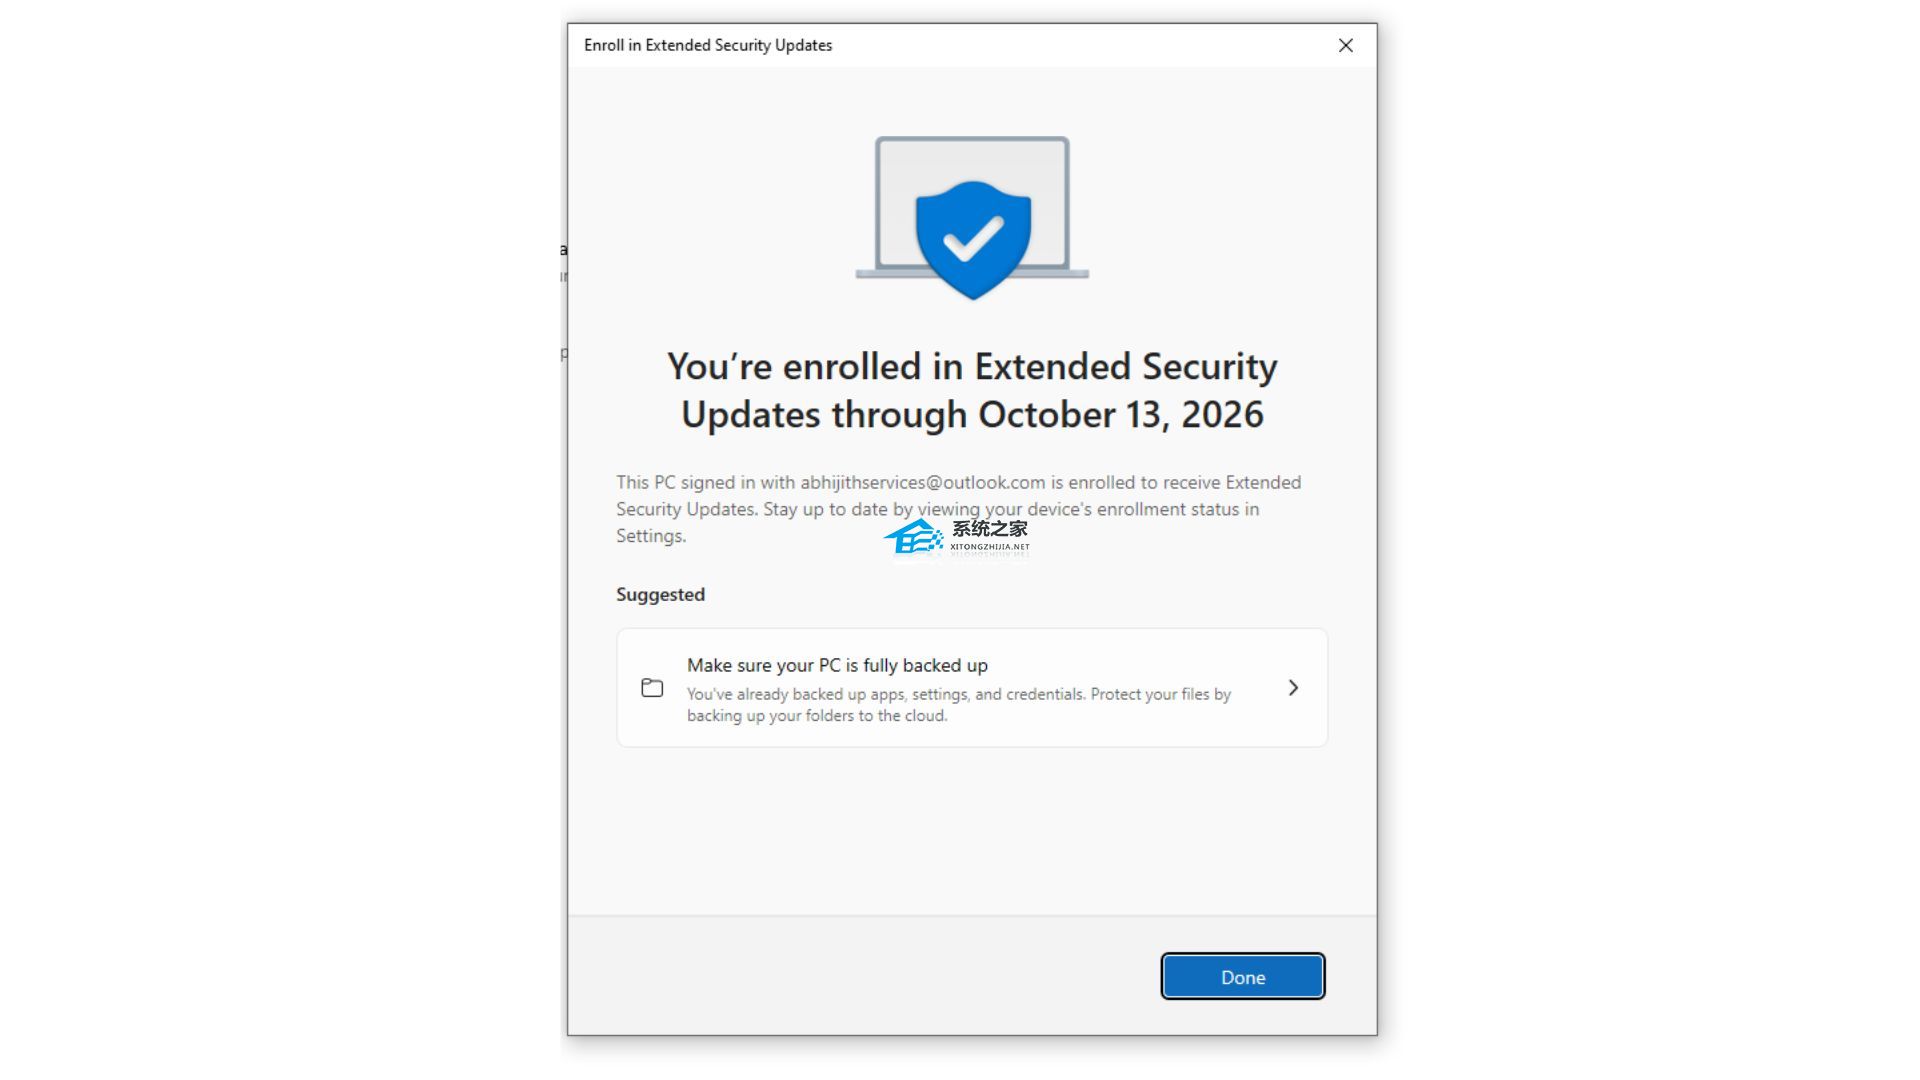This screenshot has height=1080, width=1920.
Task: Click the 'October 13, 2026' date text
Action: tap(1120, 415)
